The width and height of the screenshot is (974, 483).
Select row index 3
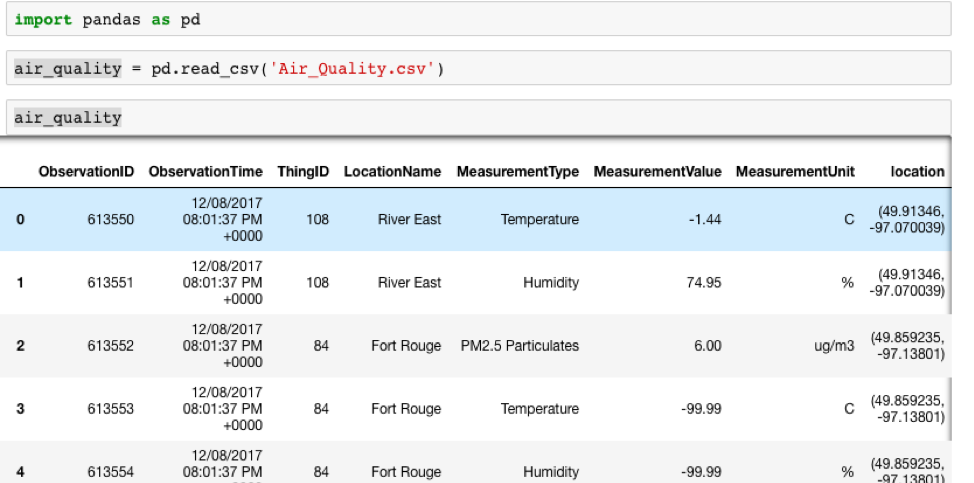coord(20,409)
